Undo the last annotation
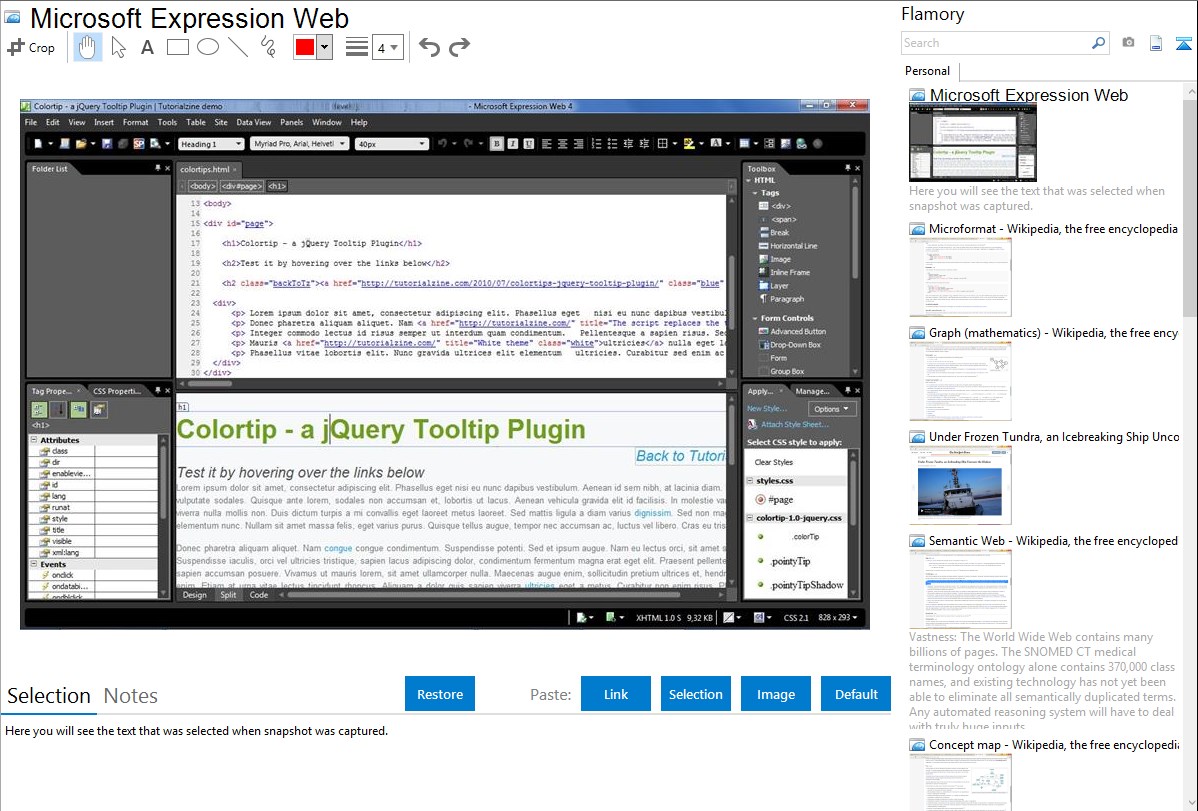Viewport: 1198px width, 811px height. (x=429, y=47)
